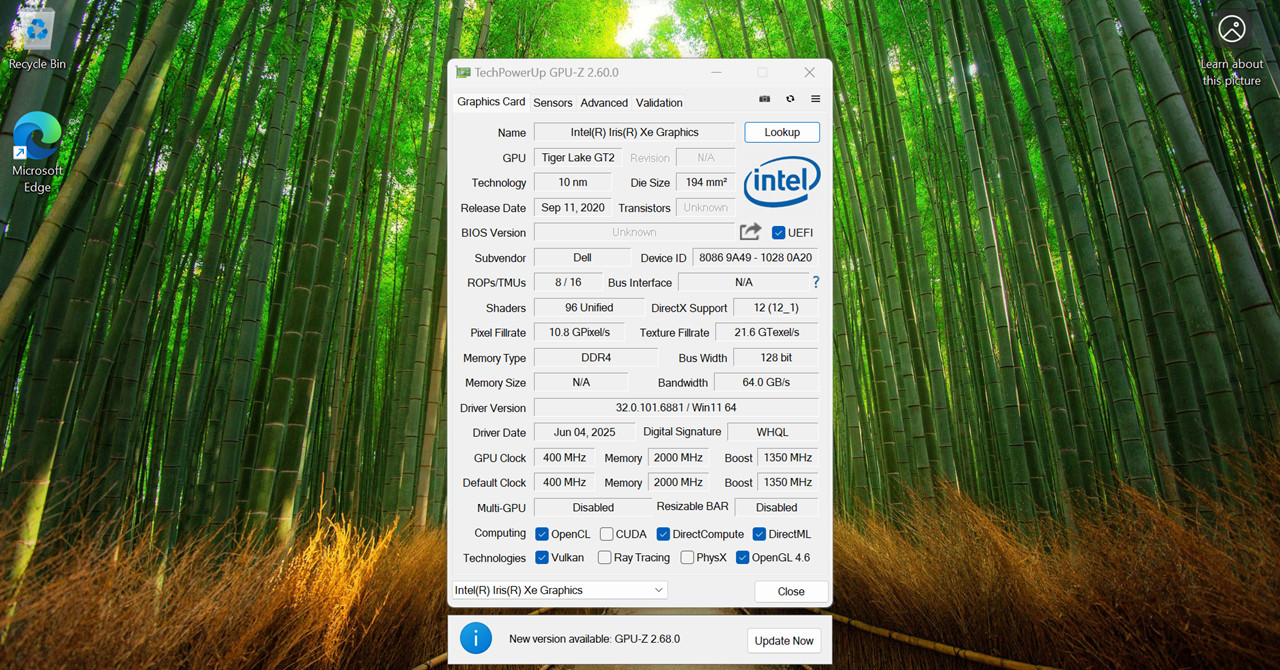Click the Bus Width value 128 bit
Image resolution: width=1280 pixels, height=670 pixels.
(776, 357)
